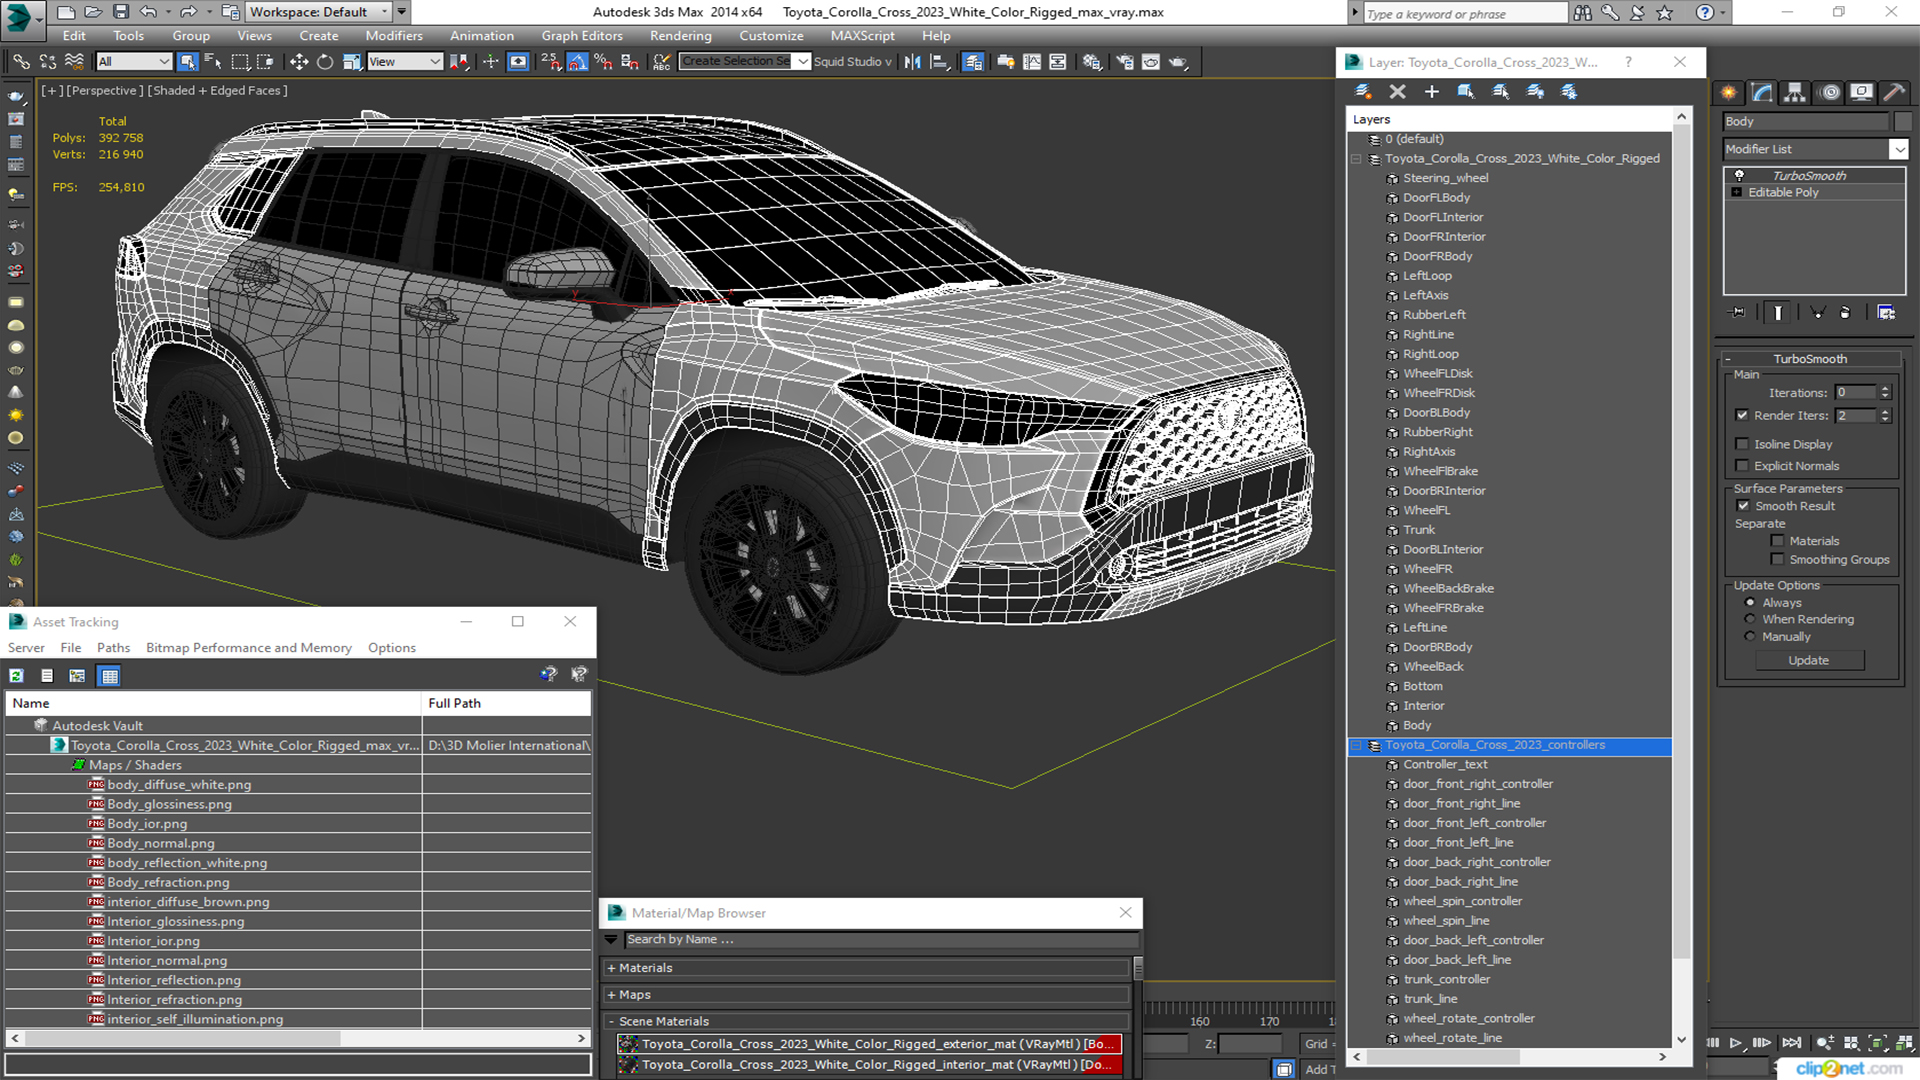Click Create New Layer icon in Layer dialog

[x=1363, y=92]
